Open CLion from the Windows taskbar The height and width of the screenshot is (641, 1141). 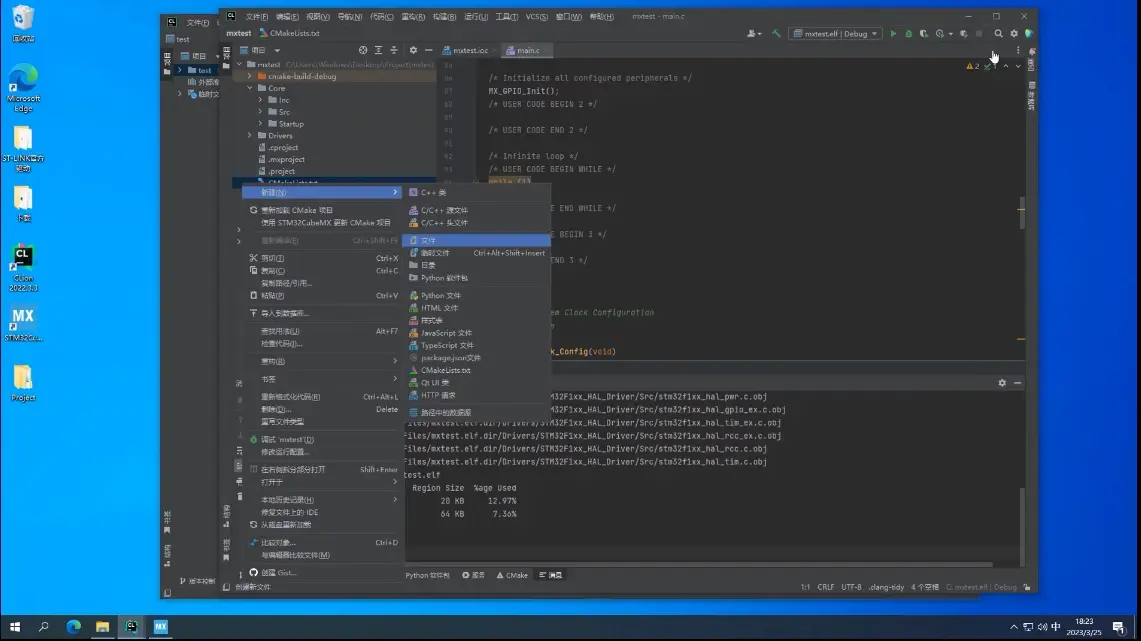tap(130, 627)
